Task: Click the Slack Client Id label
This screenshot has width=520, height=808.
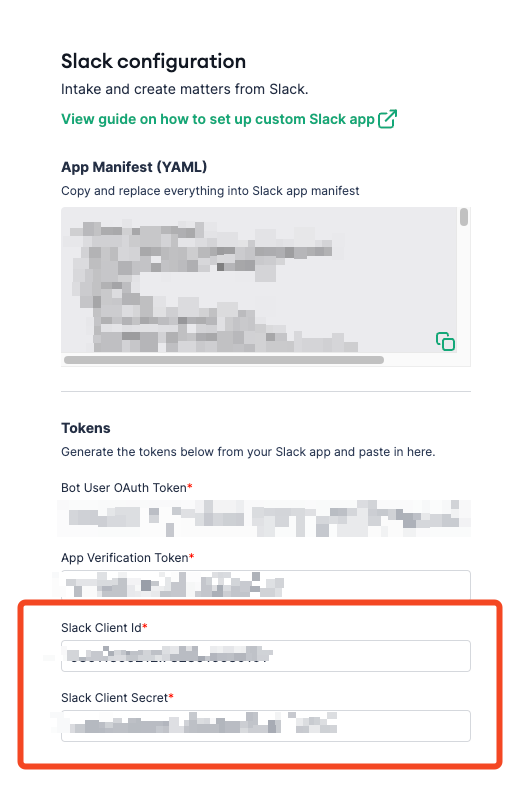Action: point(104,628)
